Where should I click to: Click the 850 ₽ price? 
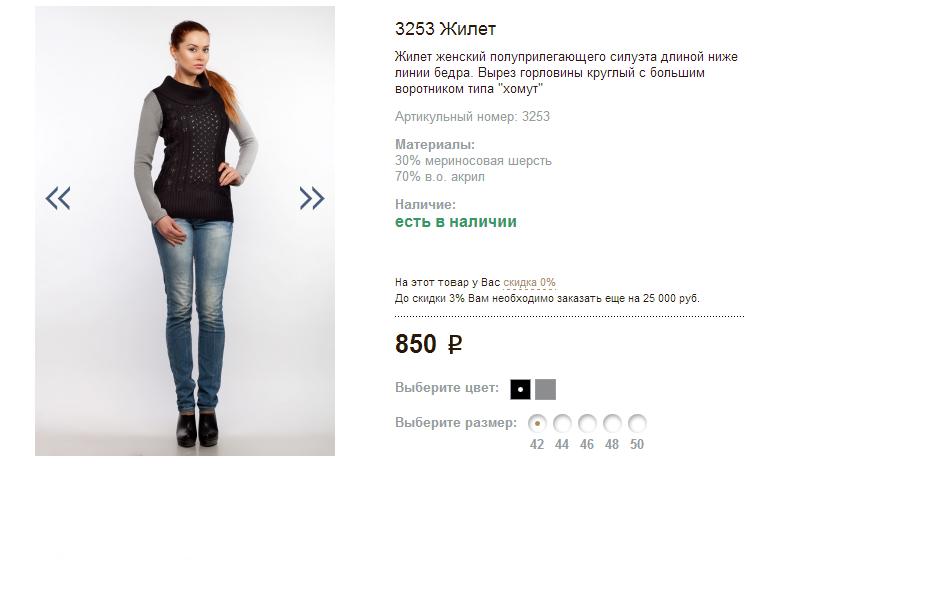tap(428, 344)
